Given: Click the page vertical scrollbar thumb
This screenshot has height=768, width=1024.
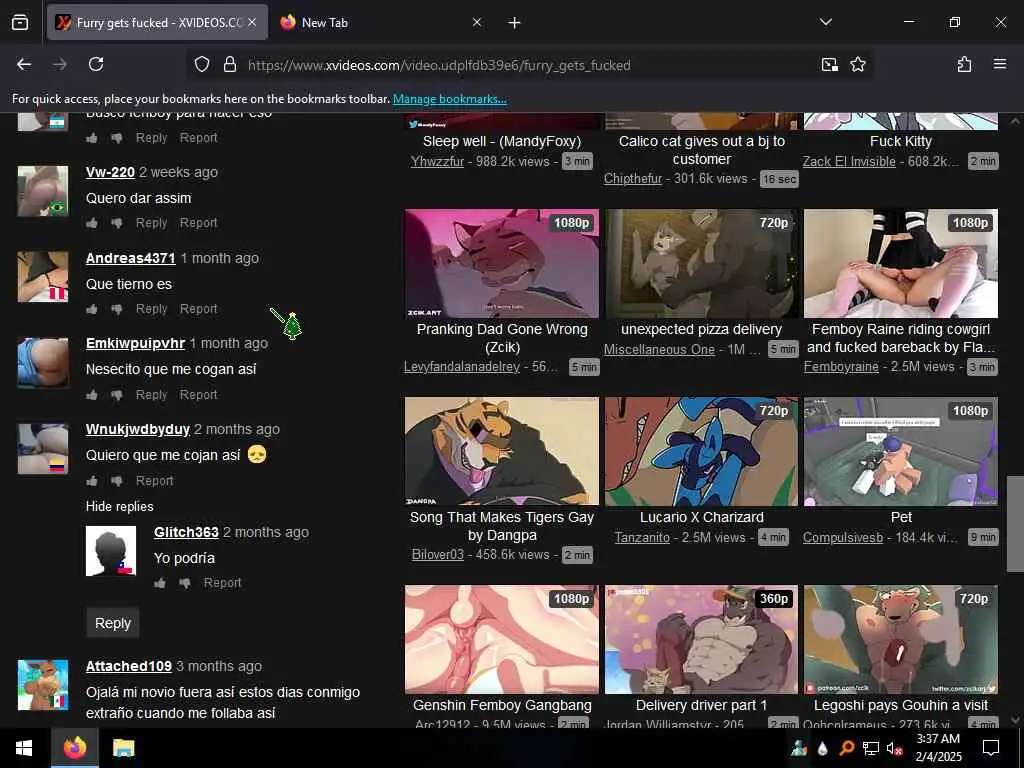Looking at the screenshot, I should click(1014, 523).
